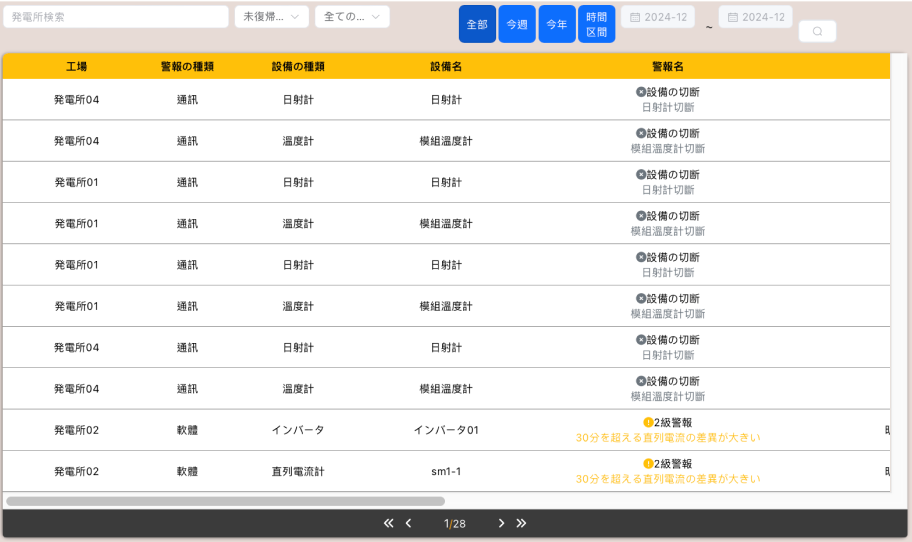
Task: Click 軟體 in the sm1-1 row
Action: tap(187, 471)
